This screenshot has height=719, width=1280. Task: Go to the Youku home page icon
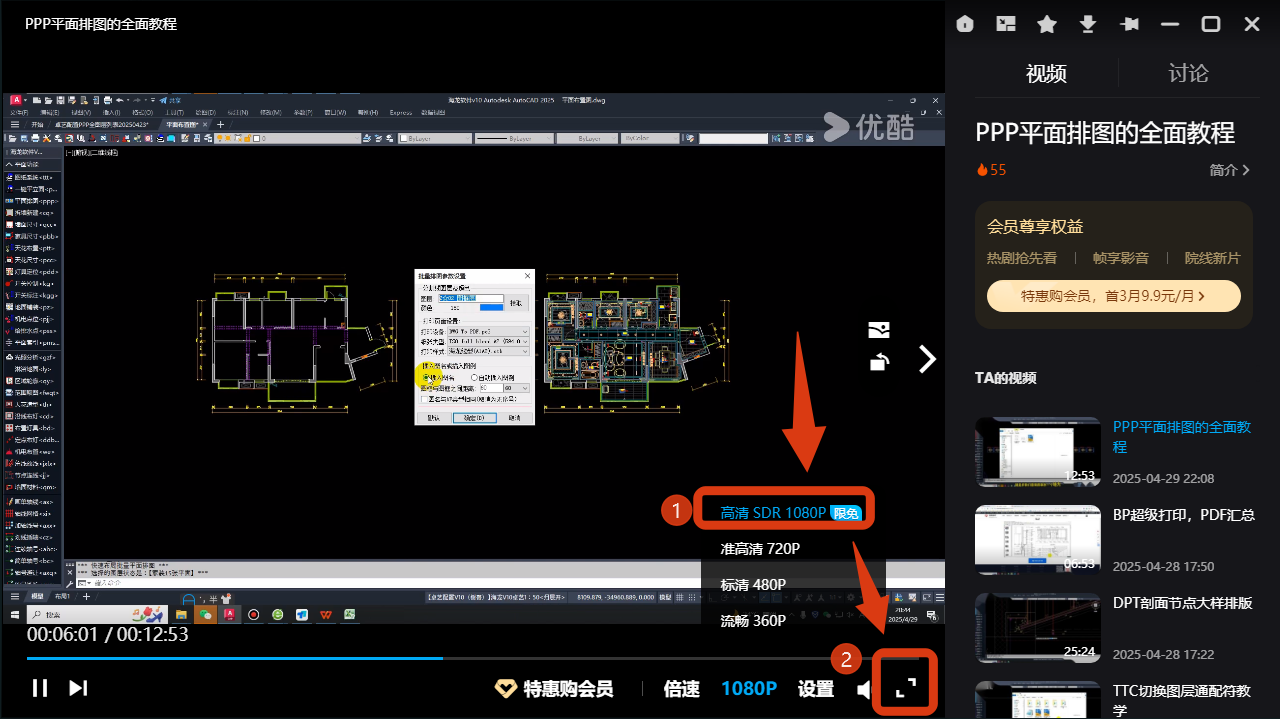click(965, 24)
